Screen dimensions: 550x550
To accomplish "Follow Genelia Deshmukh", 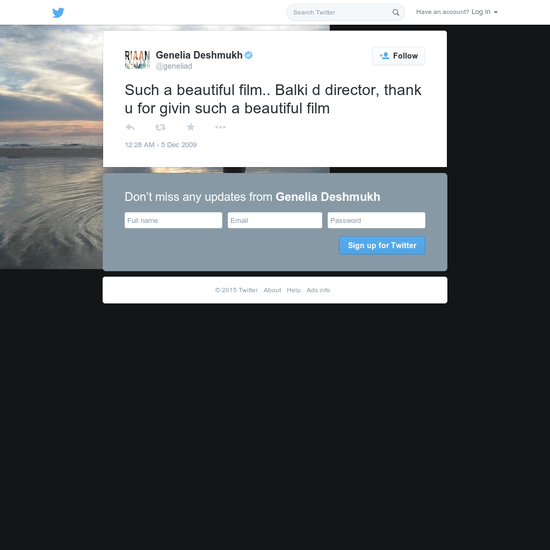I will [x=399, y=56].
